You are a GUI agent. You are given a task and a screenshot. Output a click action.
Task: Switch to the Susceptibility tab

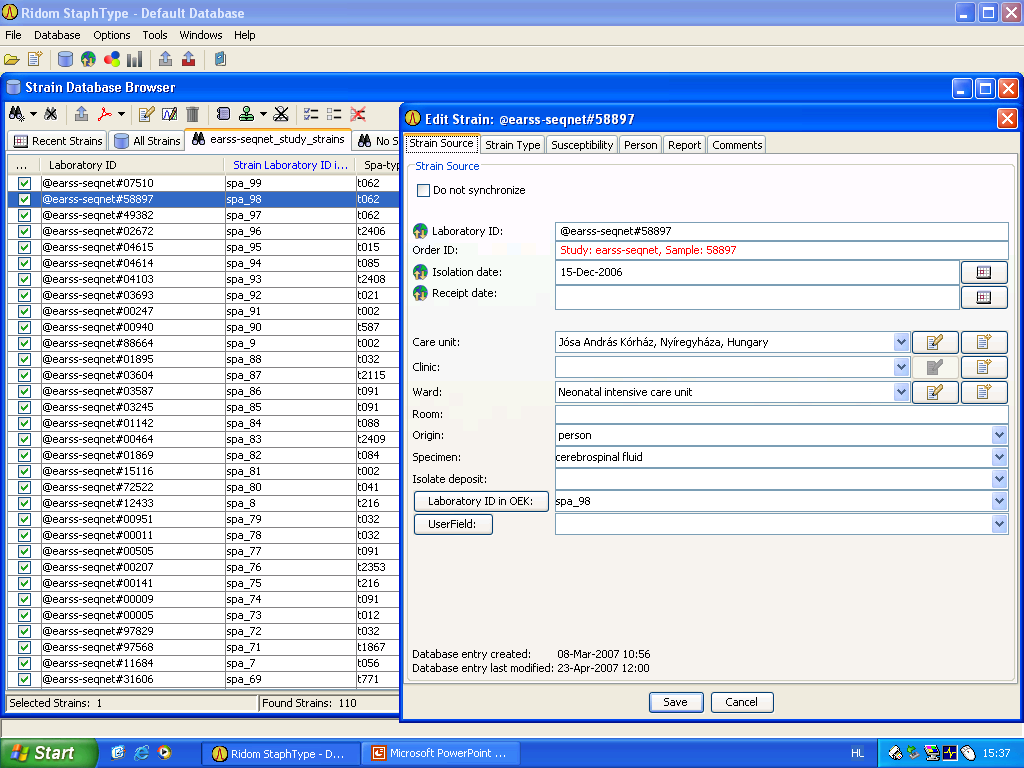coord(582,145)
